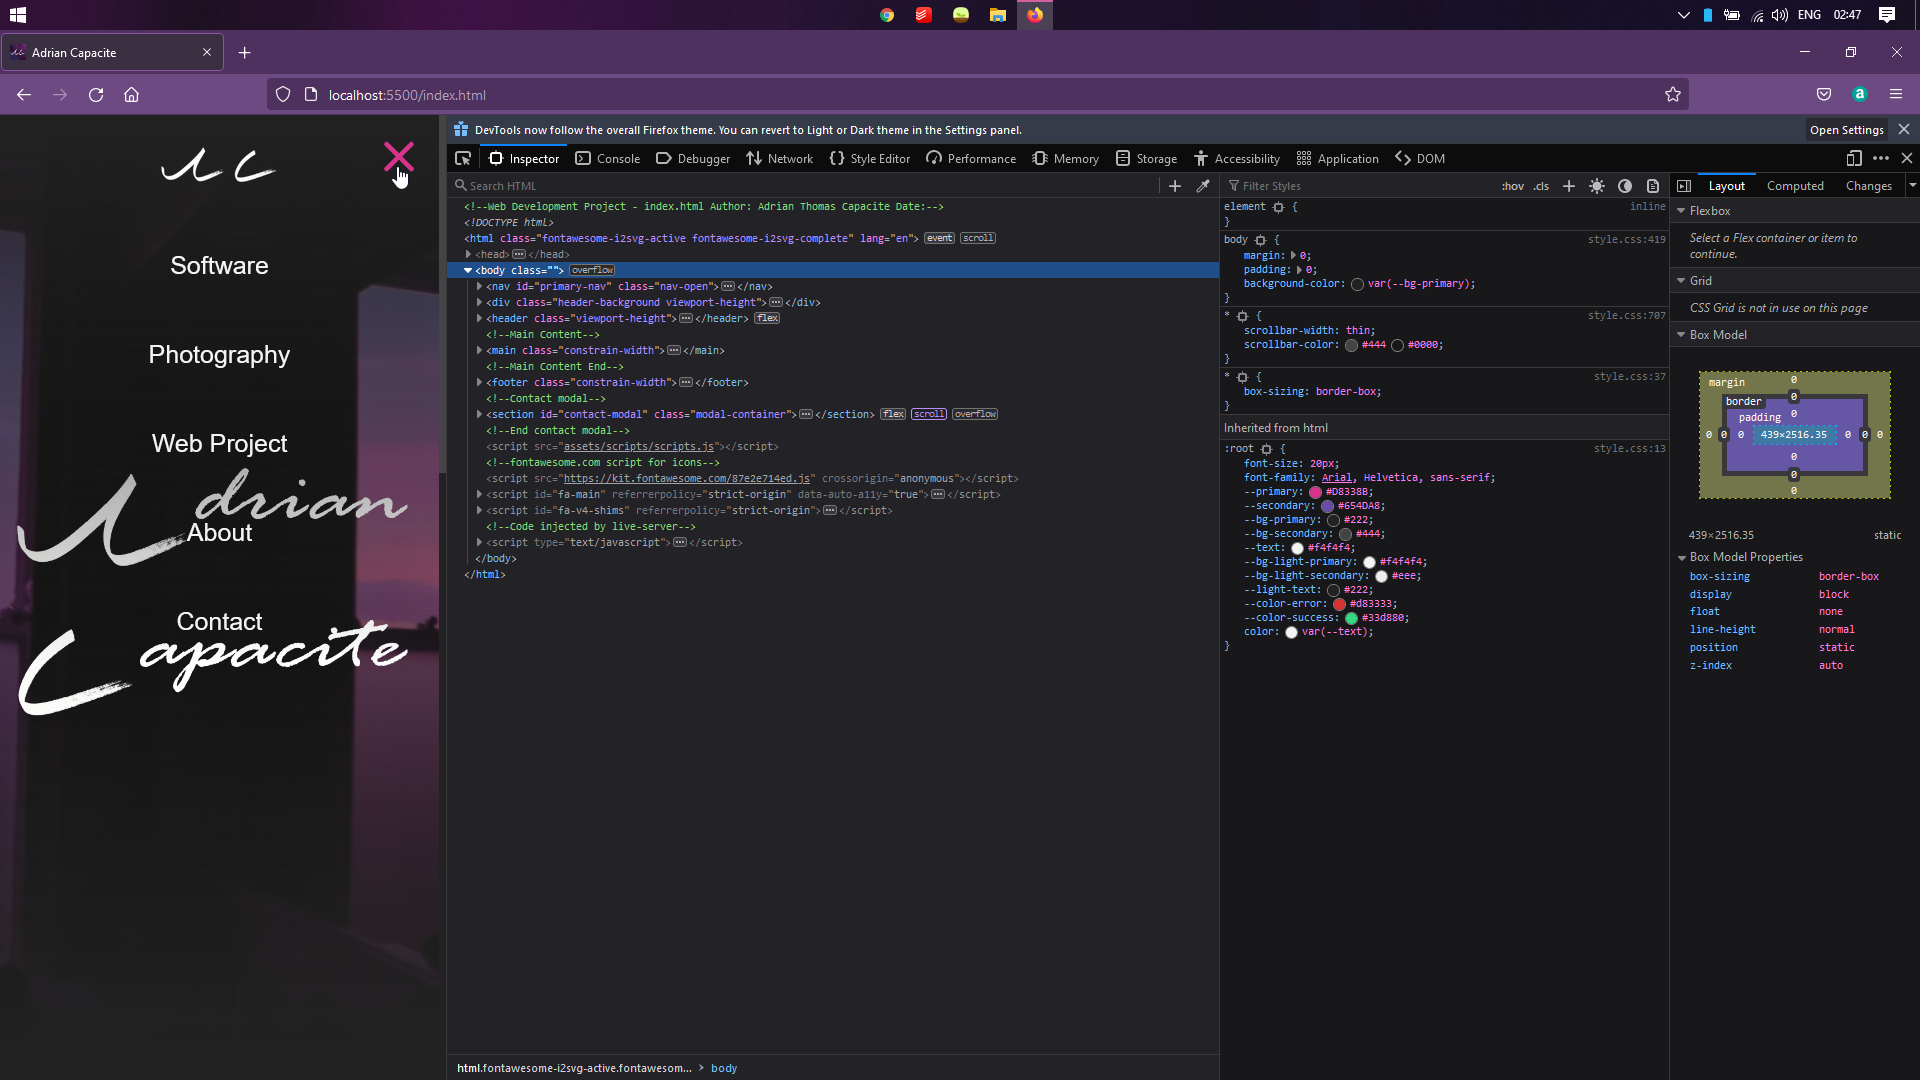Click the Firefox account avatar icon
This screenshot has height=1080, width=1920.
click(x=1860, y=94)
